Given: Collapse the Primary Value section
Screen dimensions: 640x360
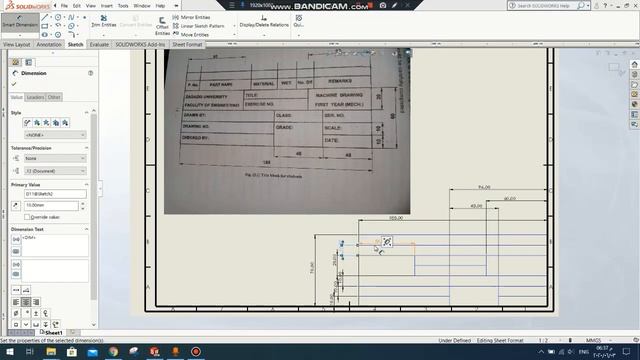Looking at the screenshot, I should pos(87,184).
